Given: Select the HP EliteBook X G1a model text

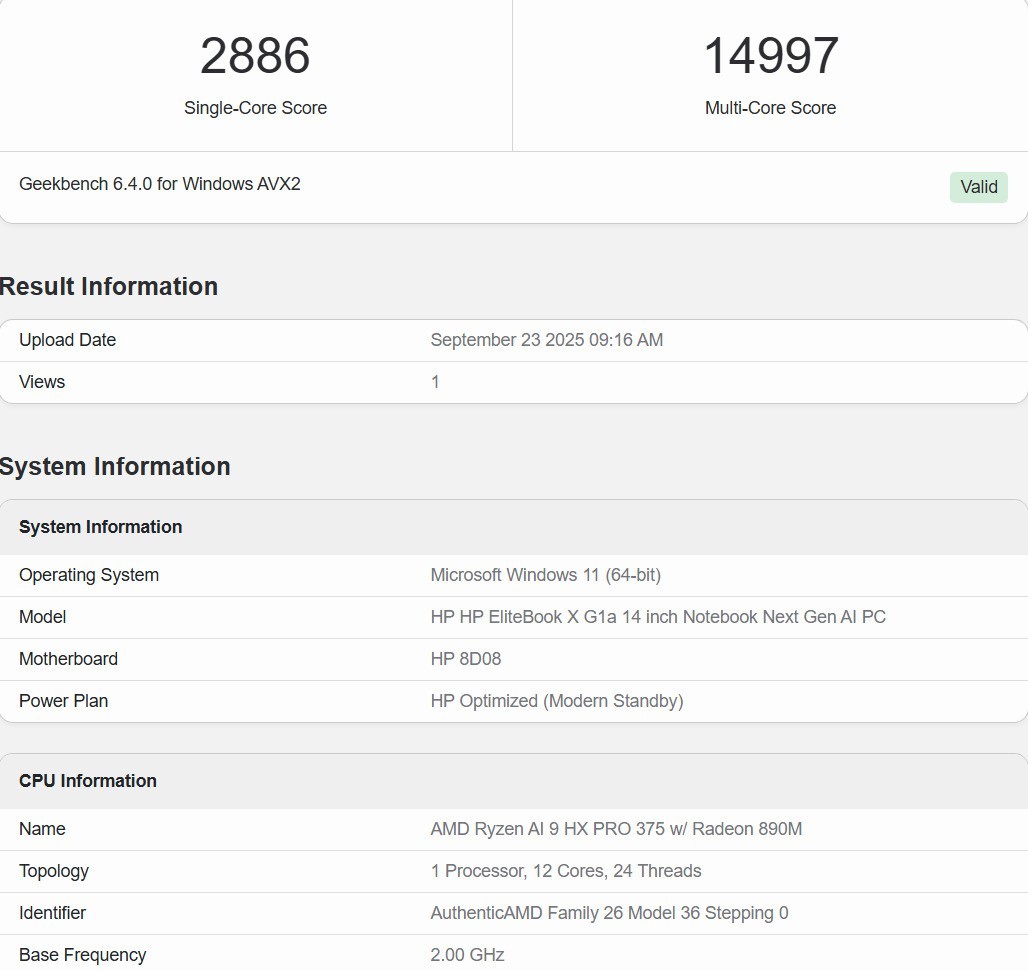Looking at the screenshot, I should tap(658, 617).
